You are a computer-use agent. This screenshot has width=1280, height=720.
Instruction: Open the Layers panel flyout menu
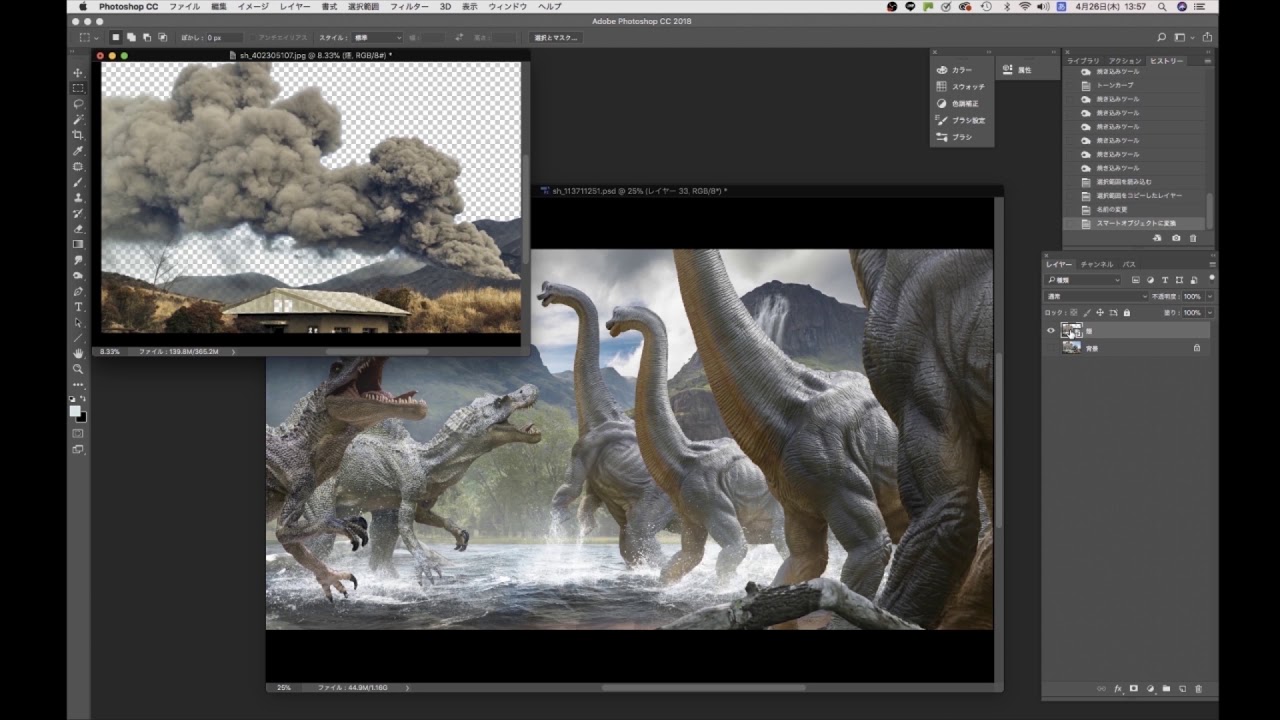1212,264
